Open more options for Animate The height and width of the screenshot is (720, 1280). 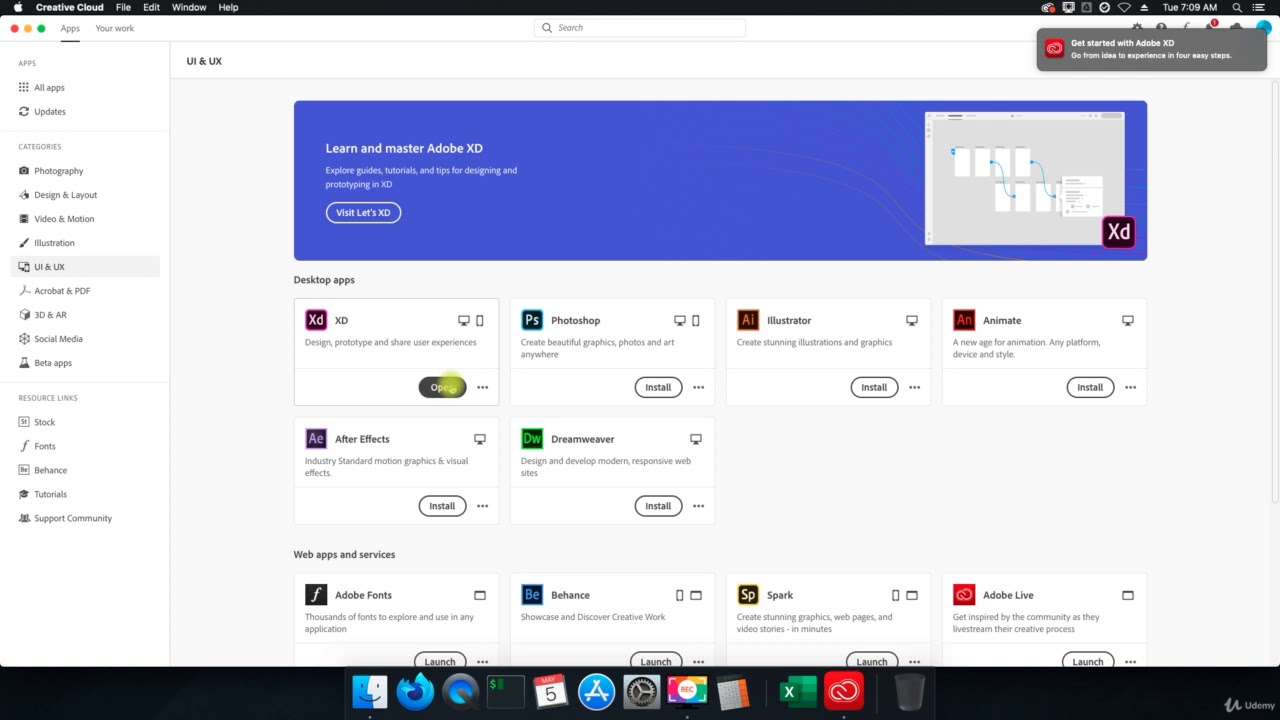click(x=1130, y=387)
